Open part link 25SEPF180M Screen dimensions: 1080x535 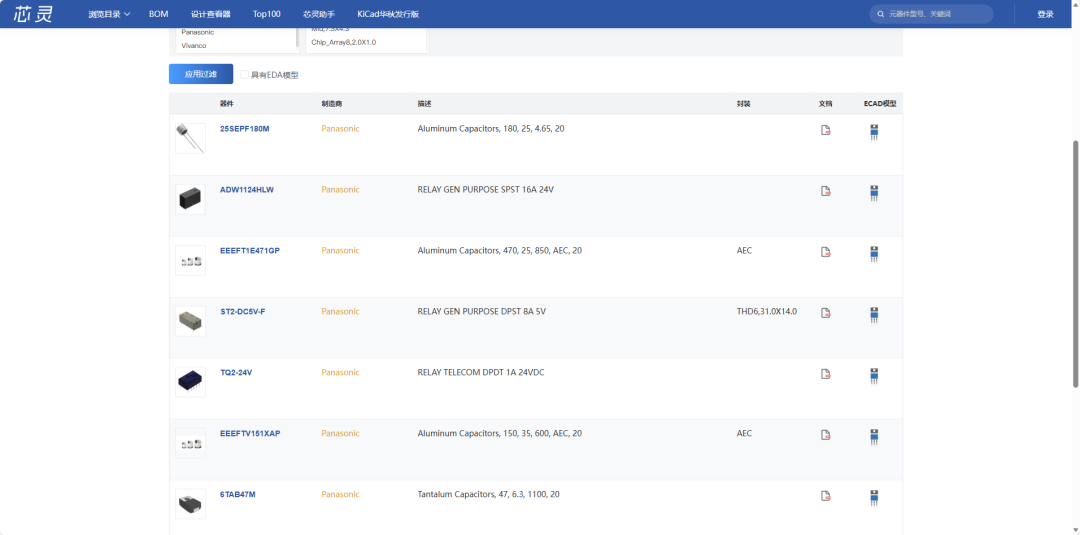[x=244, y=129]
